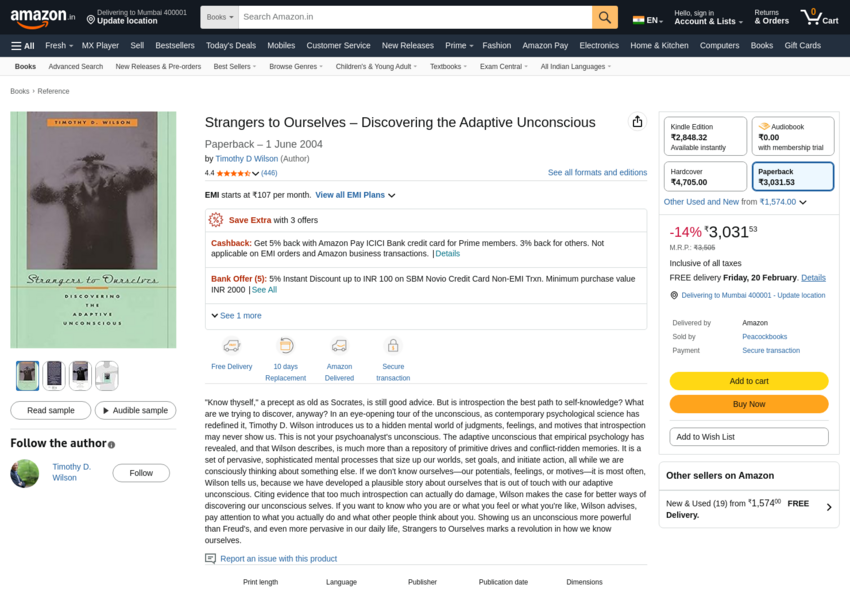This screenshot has width=850, height=596.
Task: Click the Free Delivery truck icon
Action: point(231,345)
